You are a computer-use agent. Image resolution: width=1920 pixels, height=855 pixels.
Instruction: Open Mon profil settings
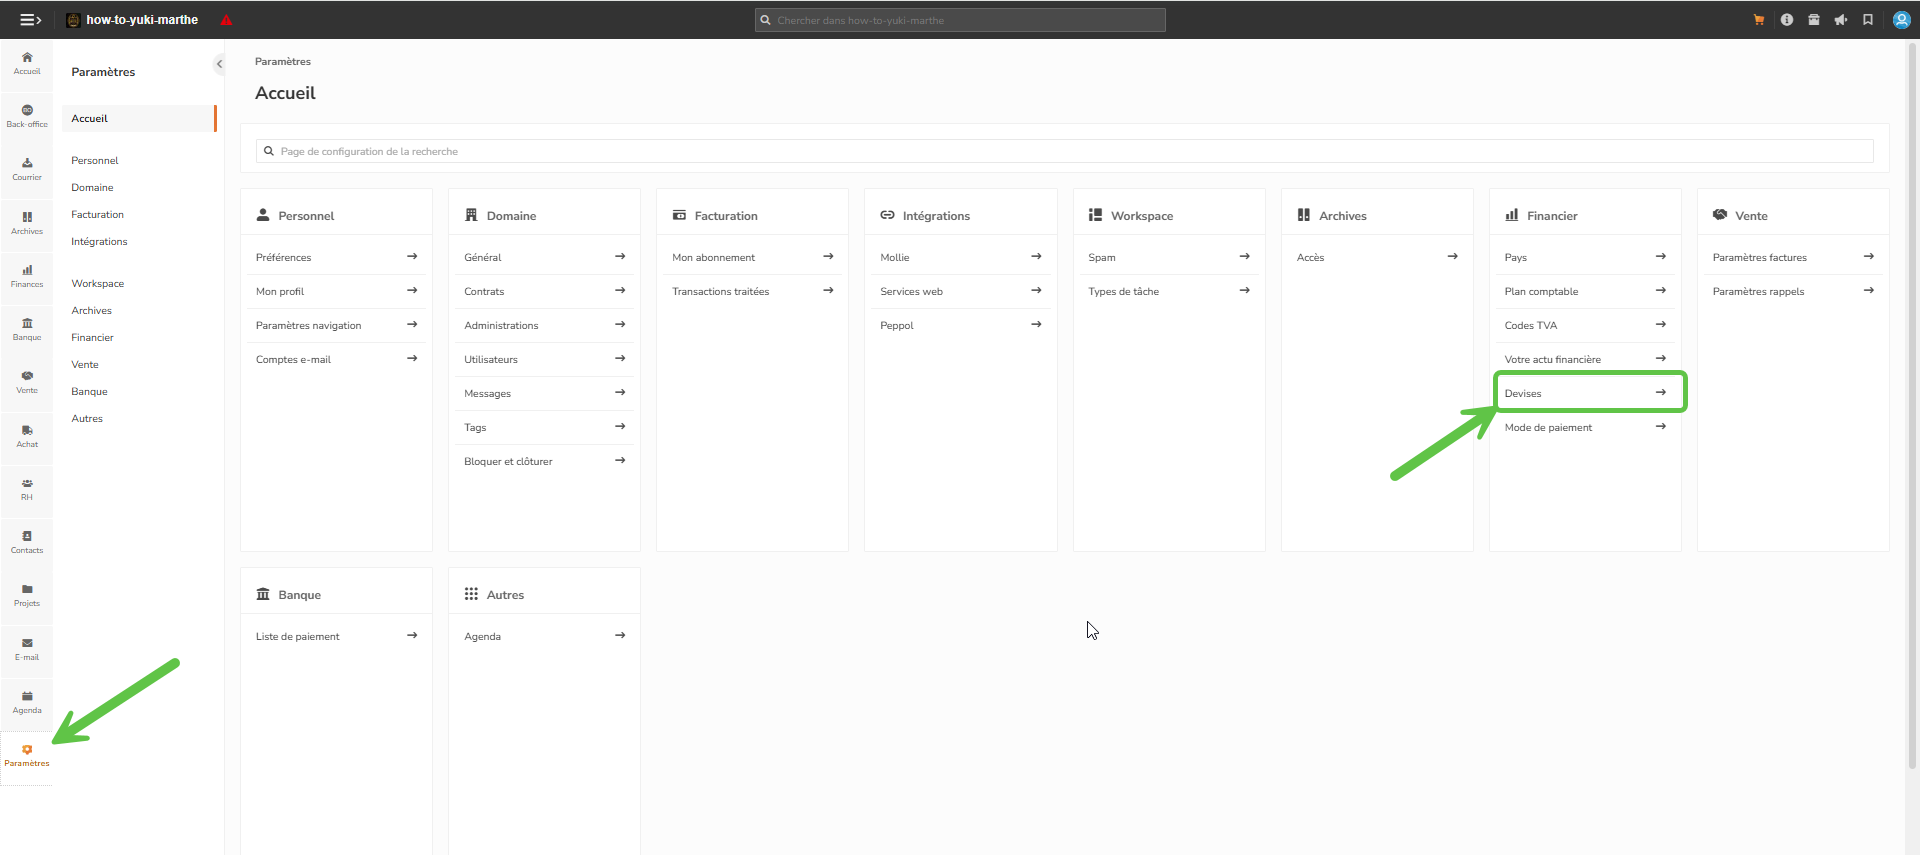coord(337,291)
